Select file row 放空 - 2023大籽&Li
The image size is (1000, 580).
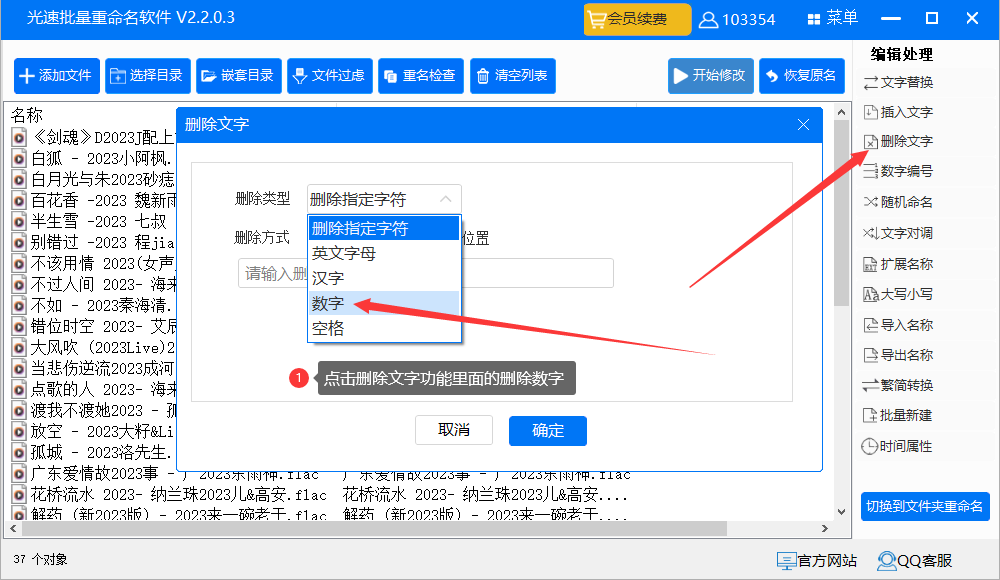coord(94,431)
